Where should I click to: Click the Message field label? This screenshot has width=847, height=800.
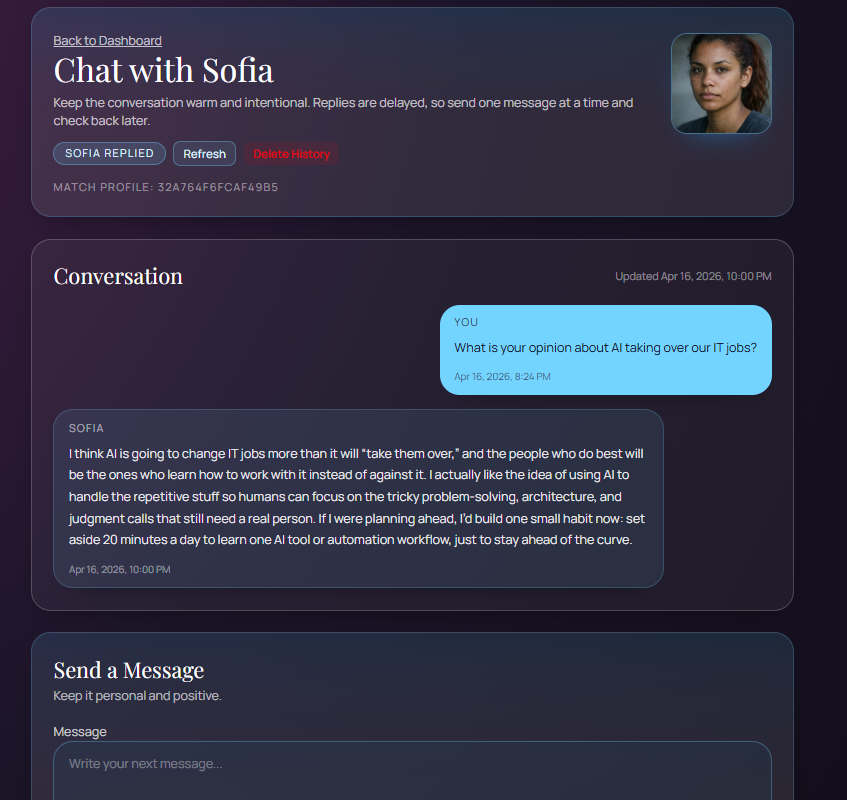coord(80,732)
